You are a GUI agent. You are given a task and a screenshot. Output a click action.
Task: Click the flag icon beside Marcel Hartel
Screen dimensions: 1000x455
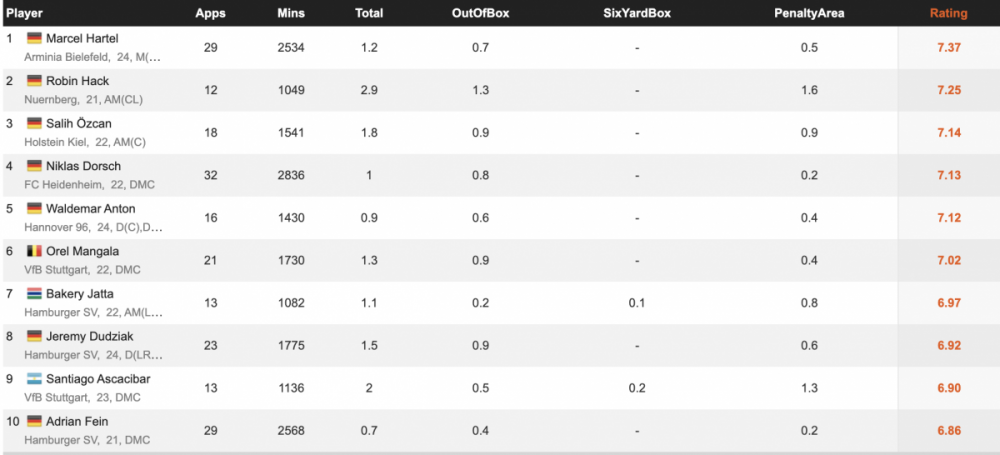click(34, 39)
